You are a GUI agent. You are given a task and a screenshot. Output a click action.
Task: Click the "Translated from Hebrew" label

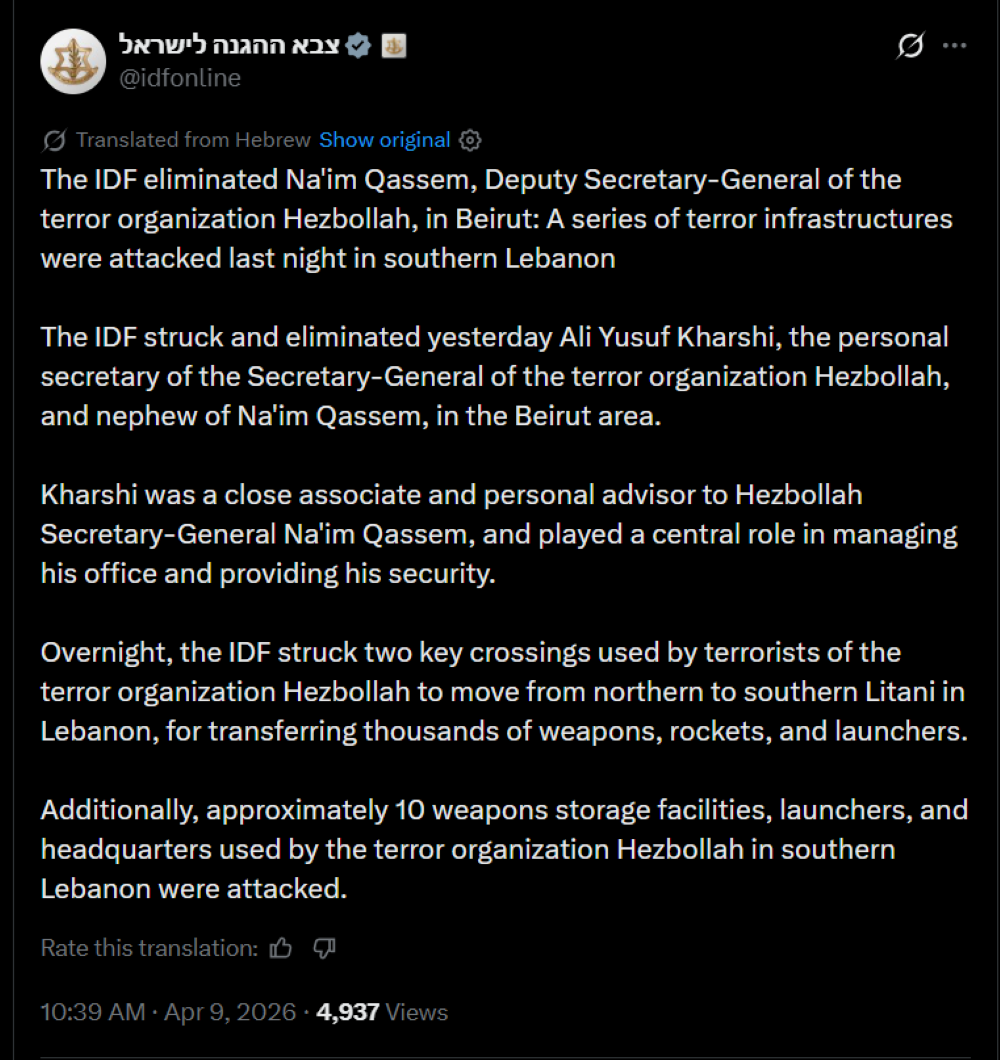[193, 140]
